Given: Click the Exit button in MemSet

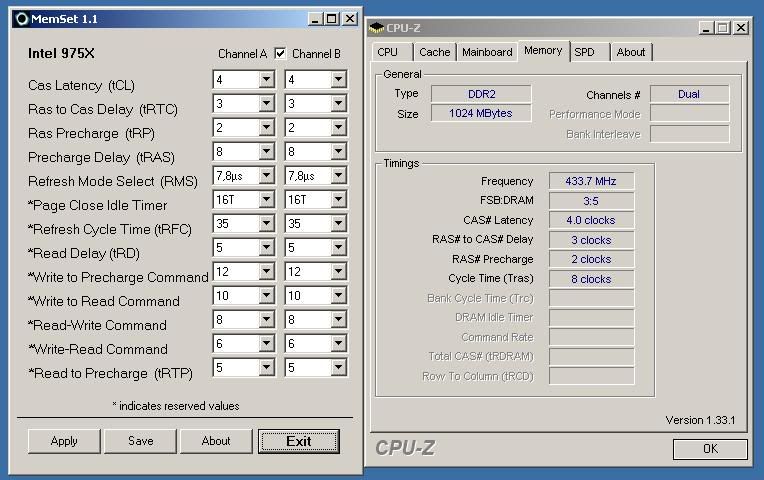Looking at the screenshot, I should [299, 441].
